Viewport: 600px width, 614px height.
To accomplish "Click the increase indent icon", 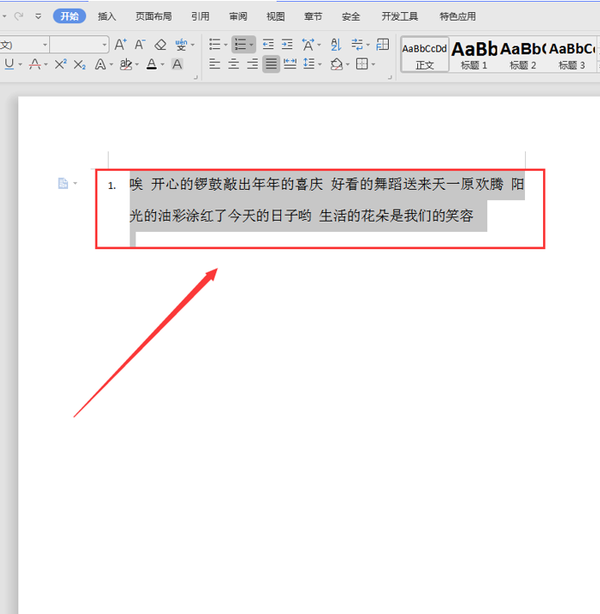I will click(x=287, y=45).
